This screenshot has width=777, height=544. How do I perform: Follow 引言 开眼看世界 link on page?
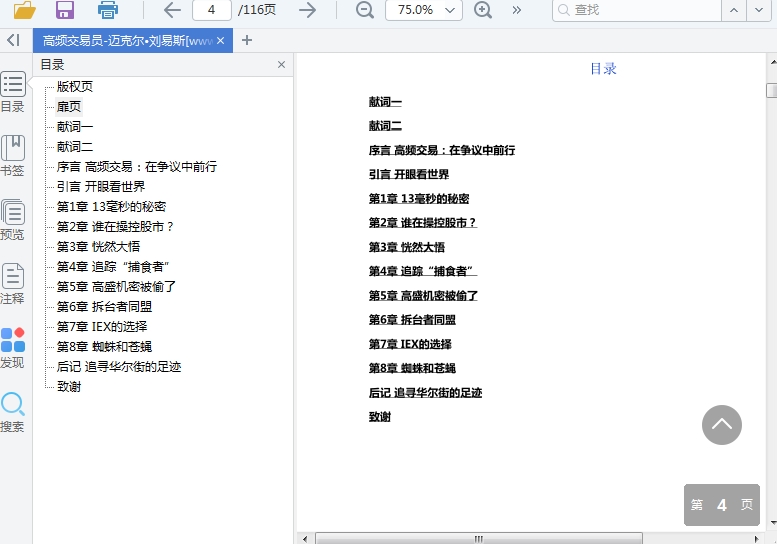click(x=409, y=174)
